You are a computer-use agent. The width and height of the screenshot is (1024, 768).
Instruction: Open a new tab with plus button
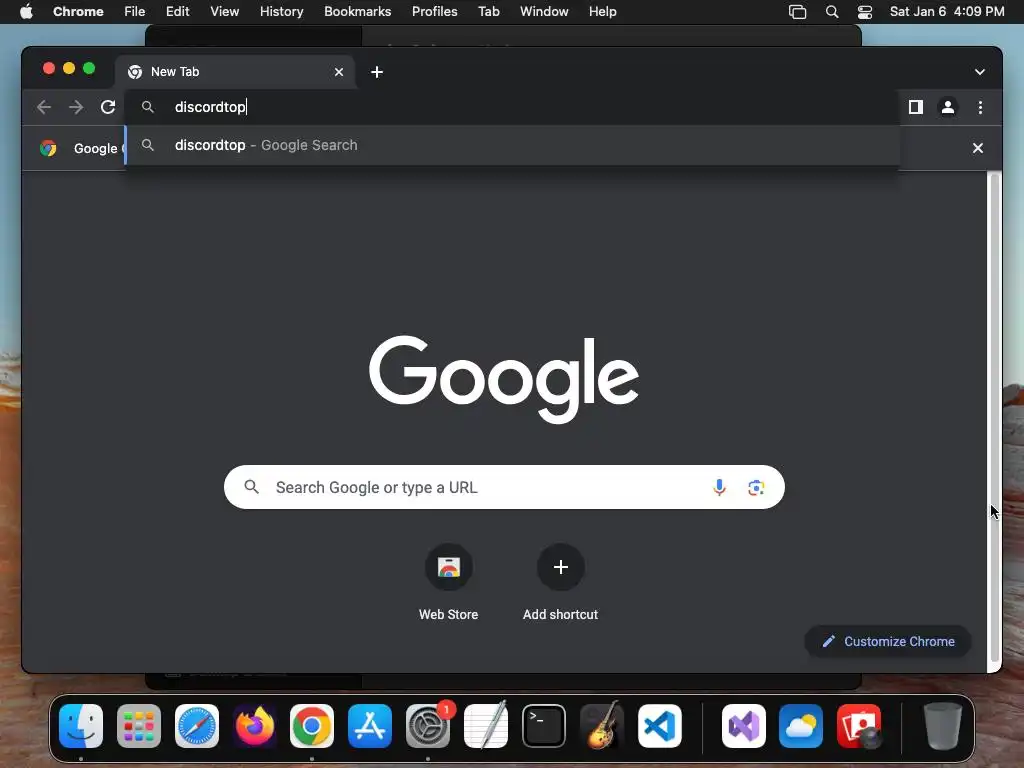[377, 72]
